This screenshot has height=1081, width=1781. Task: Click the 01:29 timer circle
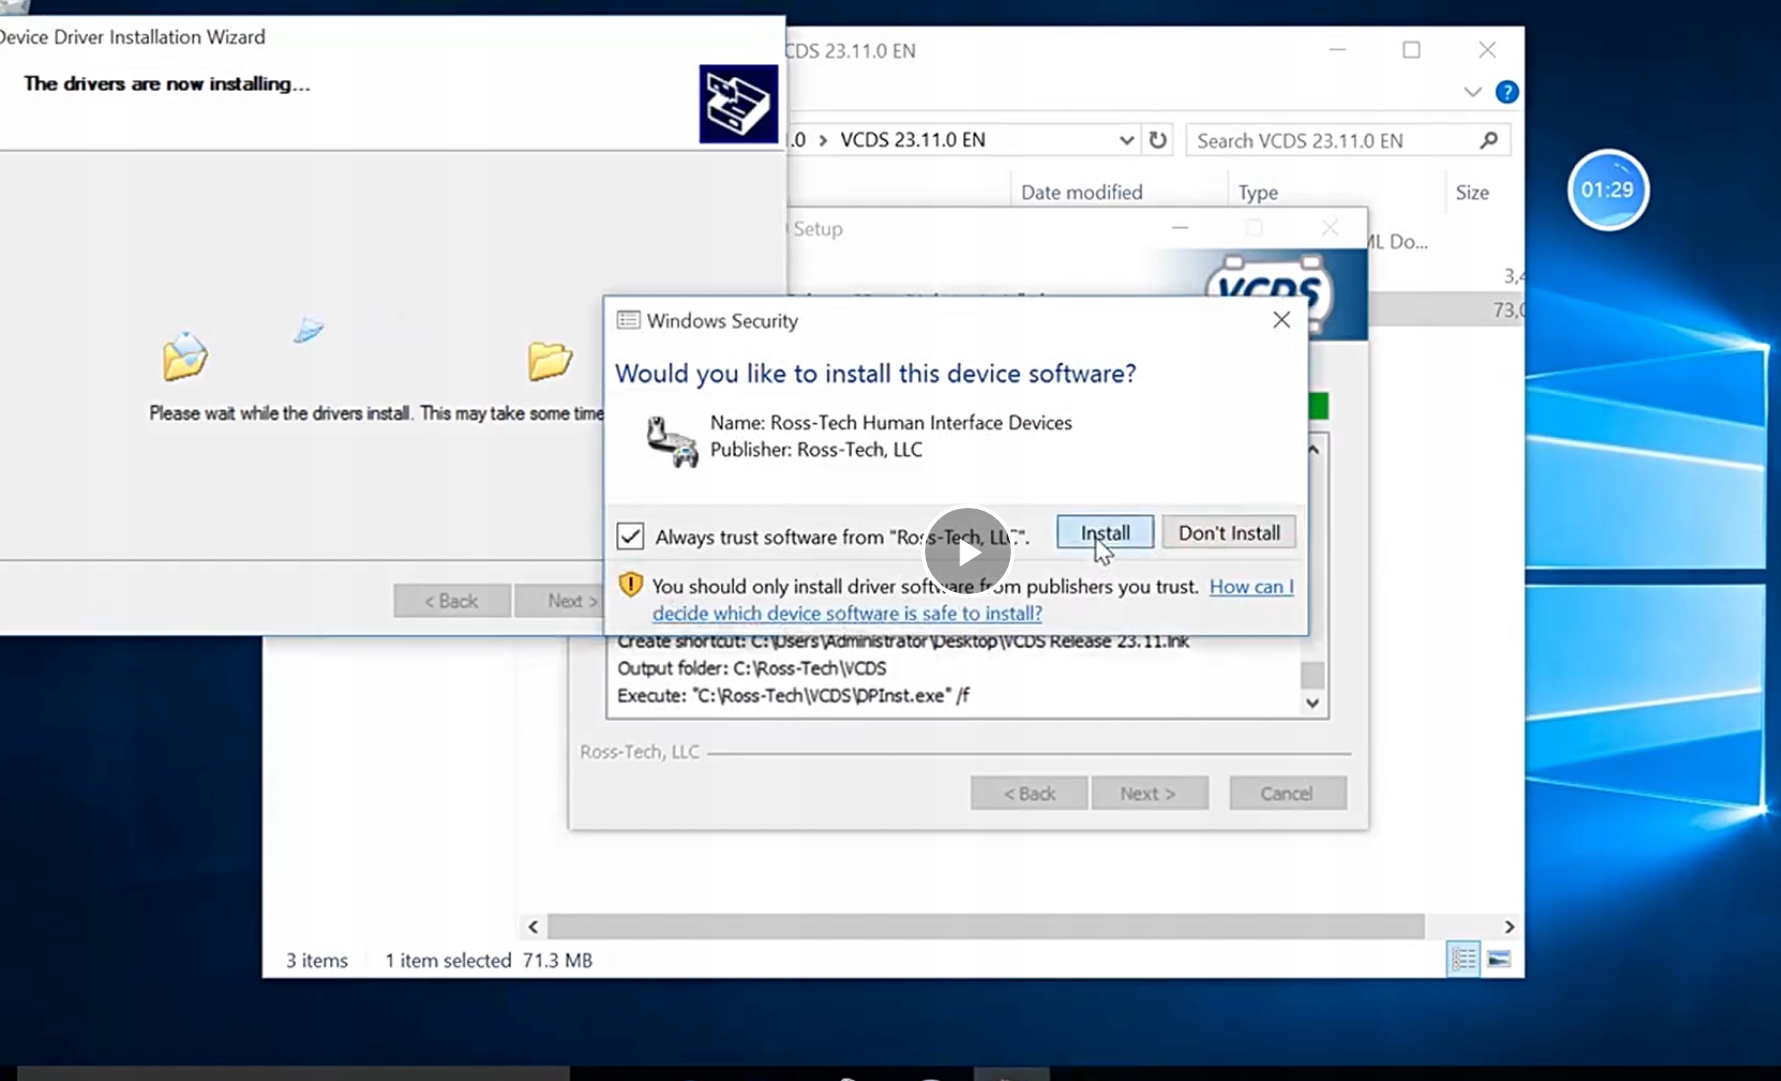(1607, 190)
